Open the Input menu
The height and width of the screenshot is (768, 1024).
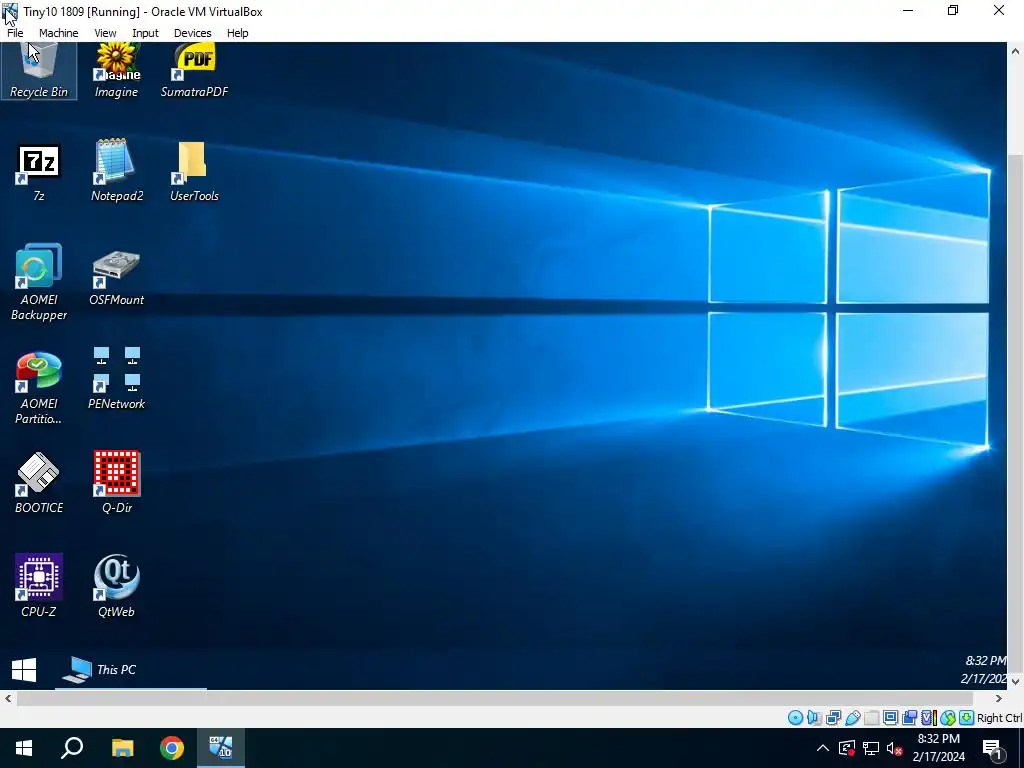[145, 33]
